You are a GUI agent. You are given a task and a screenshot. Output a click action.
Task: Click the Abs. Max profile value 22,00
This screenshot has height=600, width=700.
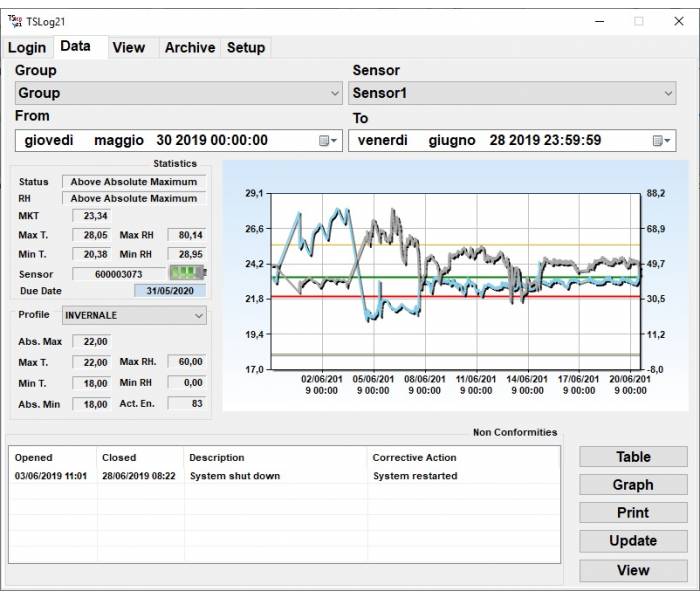coord(92,342)
